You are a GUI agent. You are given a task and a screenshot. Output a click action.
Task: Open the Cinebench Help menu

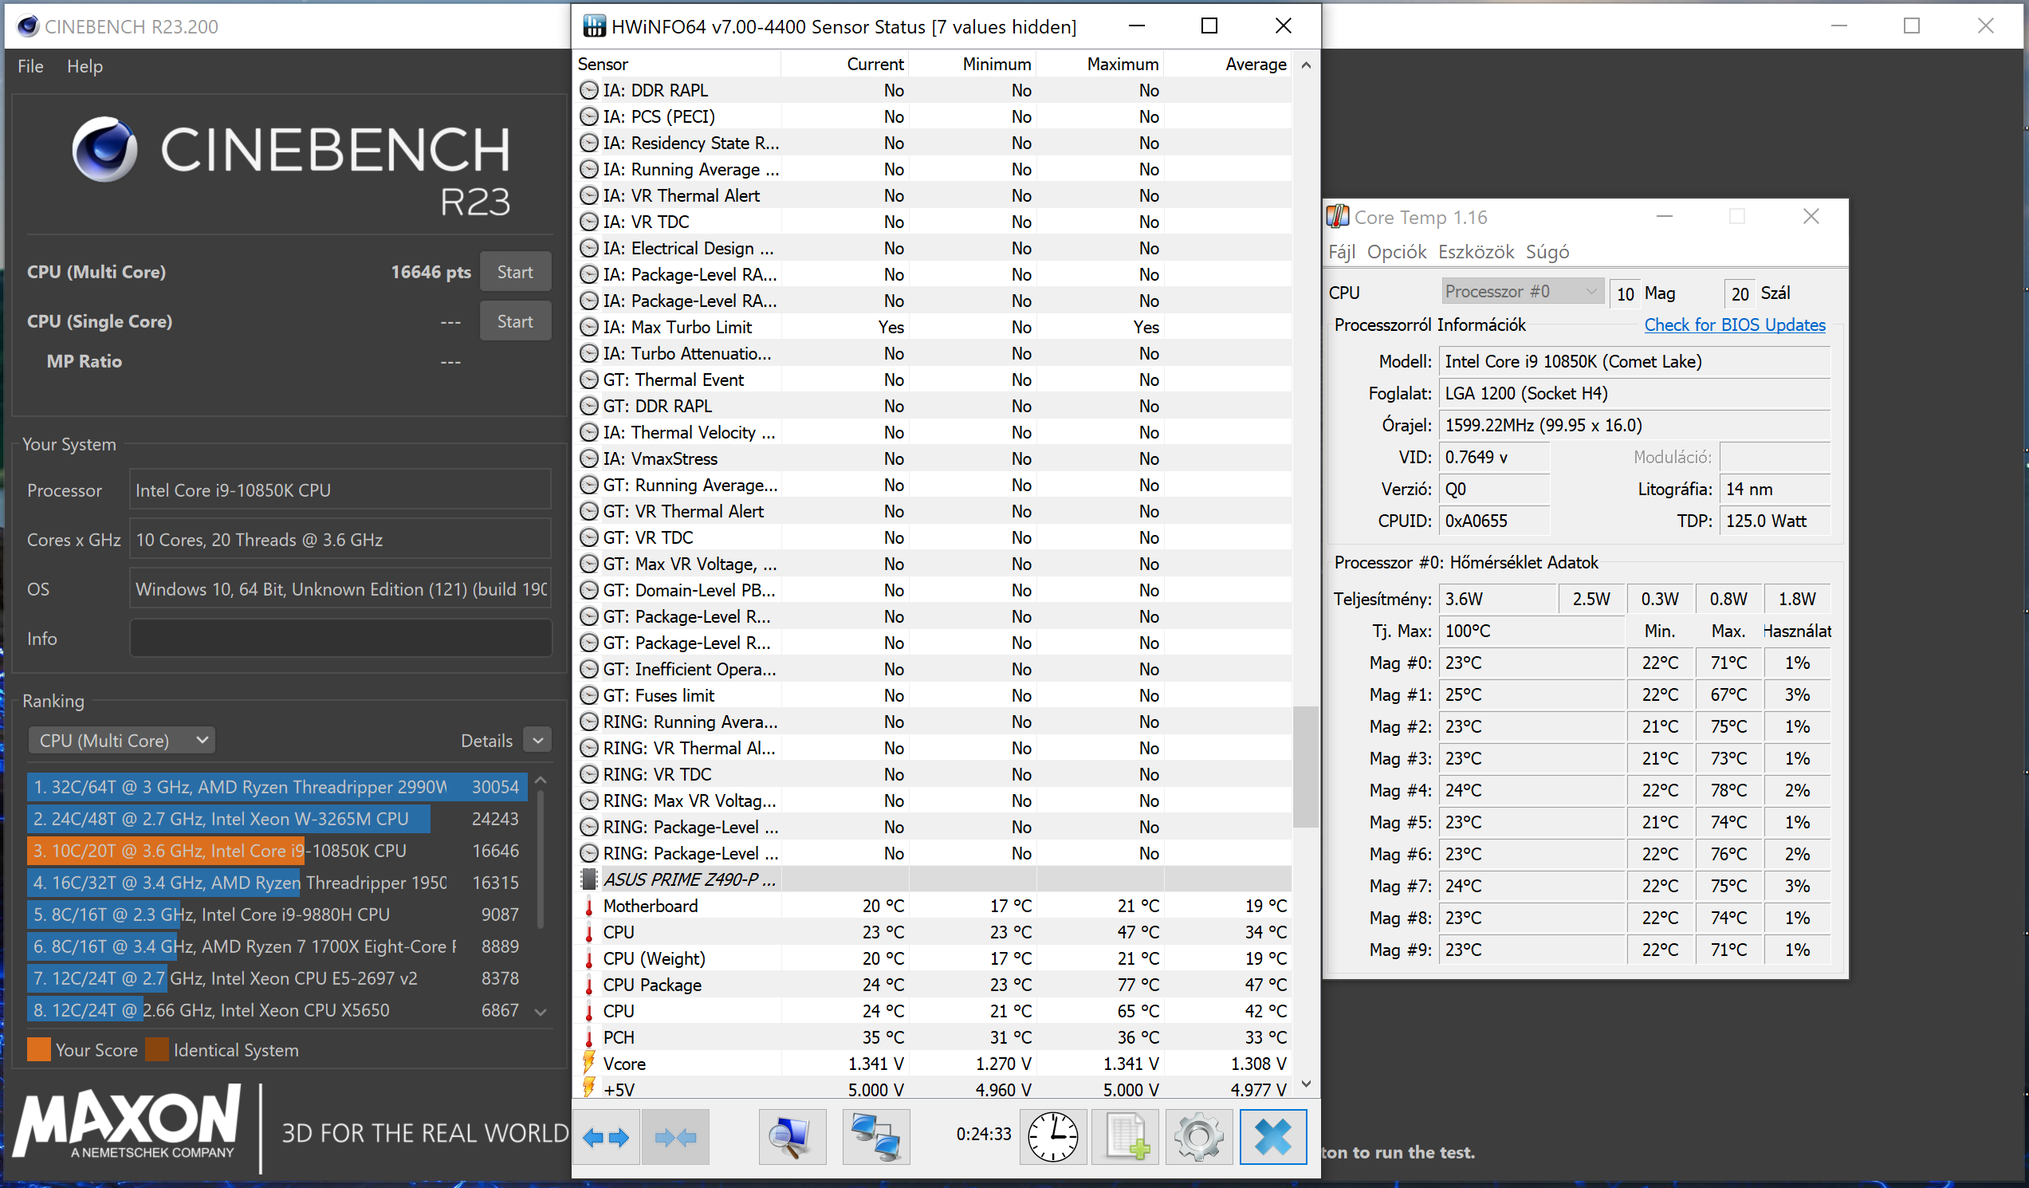pos(85,66)
